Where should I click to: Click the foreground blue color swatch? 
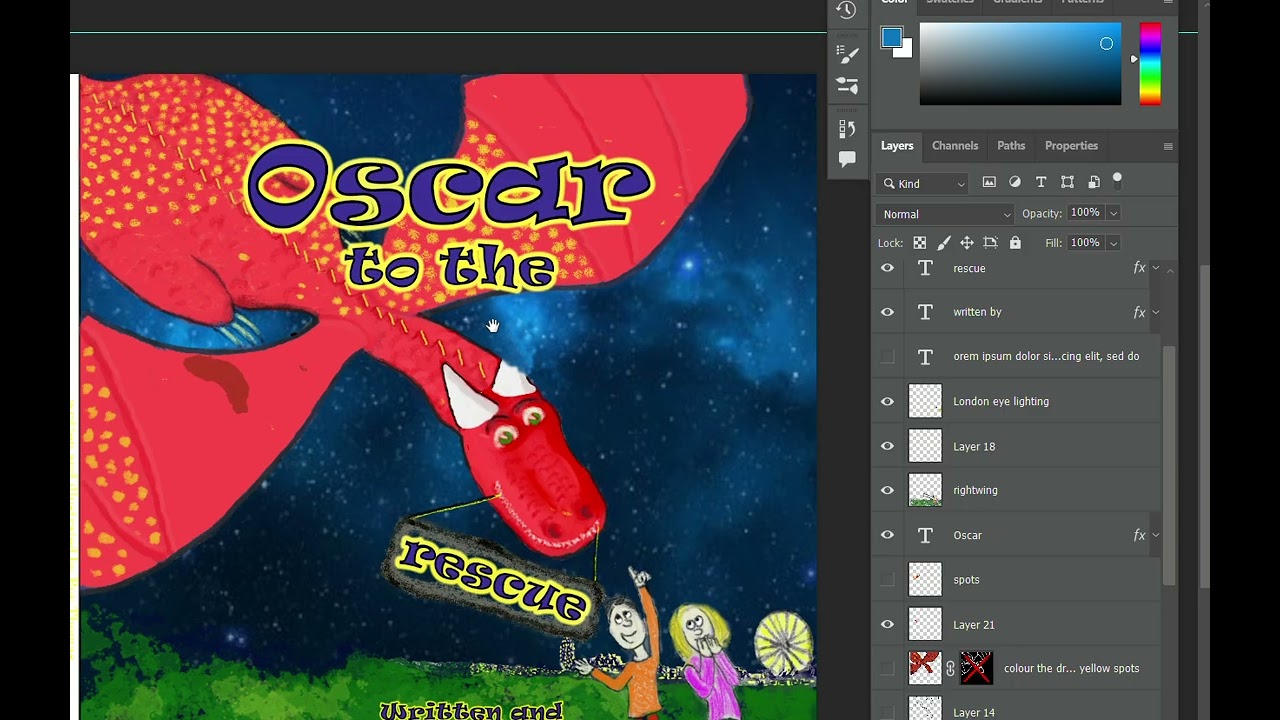point(891,38)
